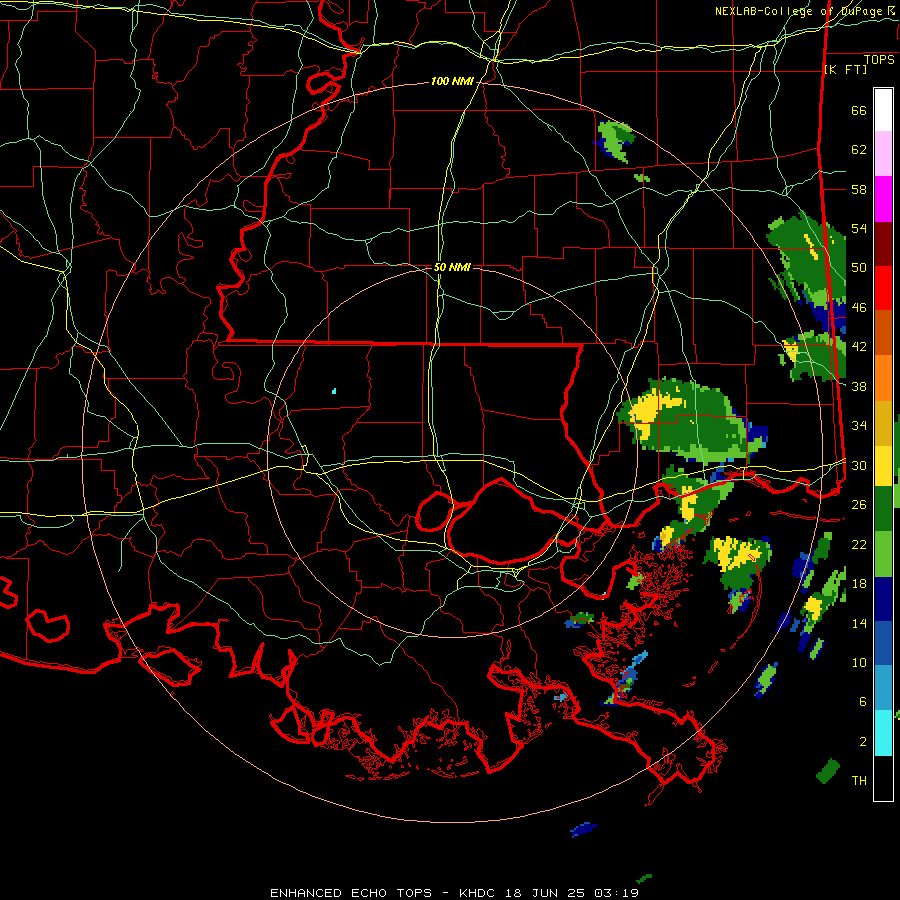Screen dimensions: 900x900
Task: Click the "58" legend value
Action: [859, 189]
